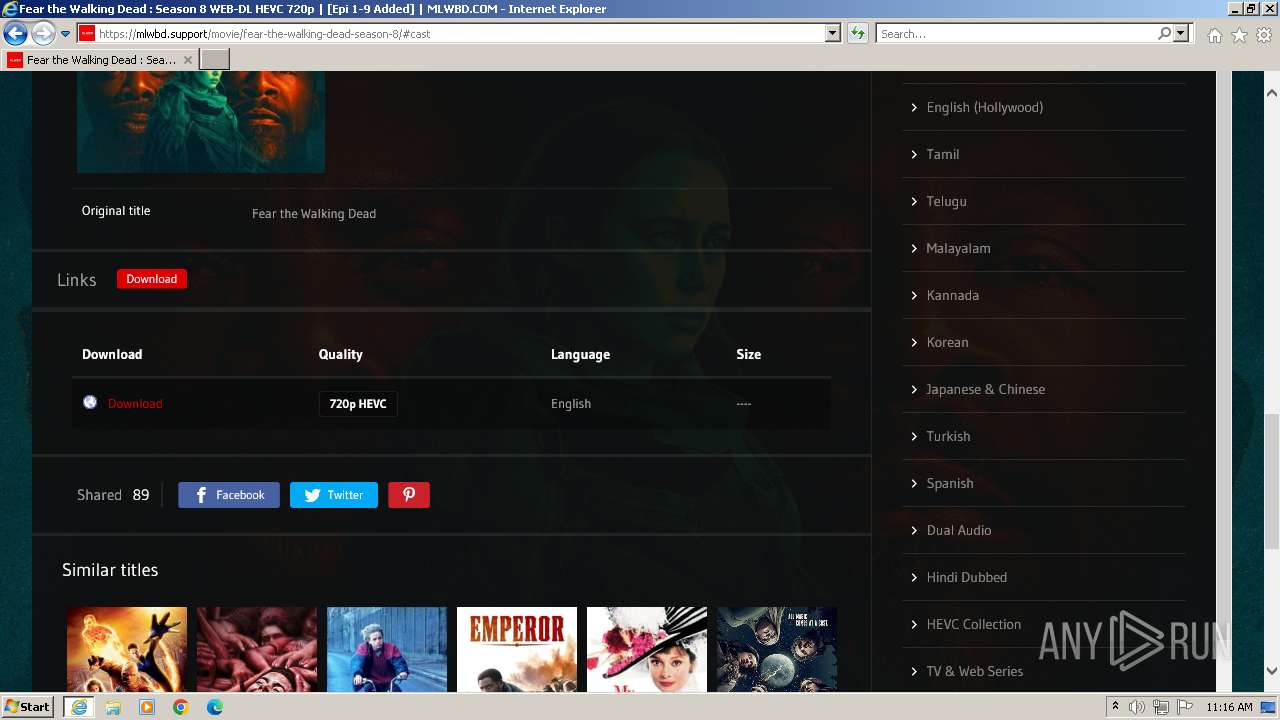Click the network tray icon
The width and height of the screenshot is (1280, 720).
tap(1161, 707)
